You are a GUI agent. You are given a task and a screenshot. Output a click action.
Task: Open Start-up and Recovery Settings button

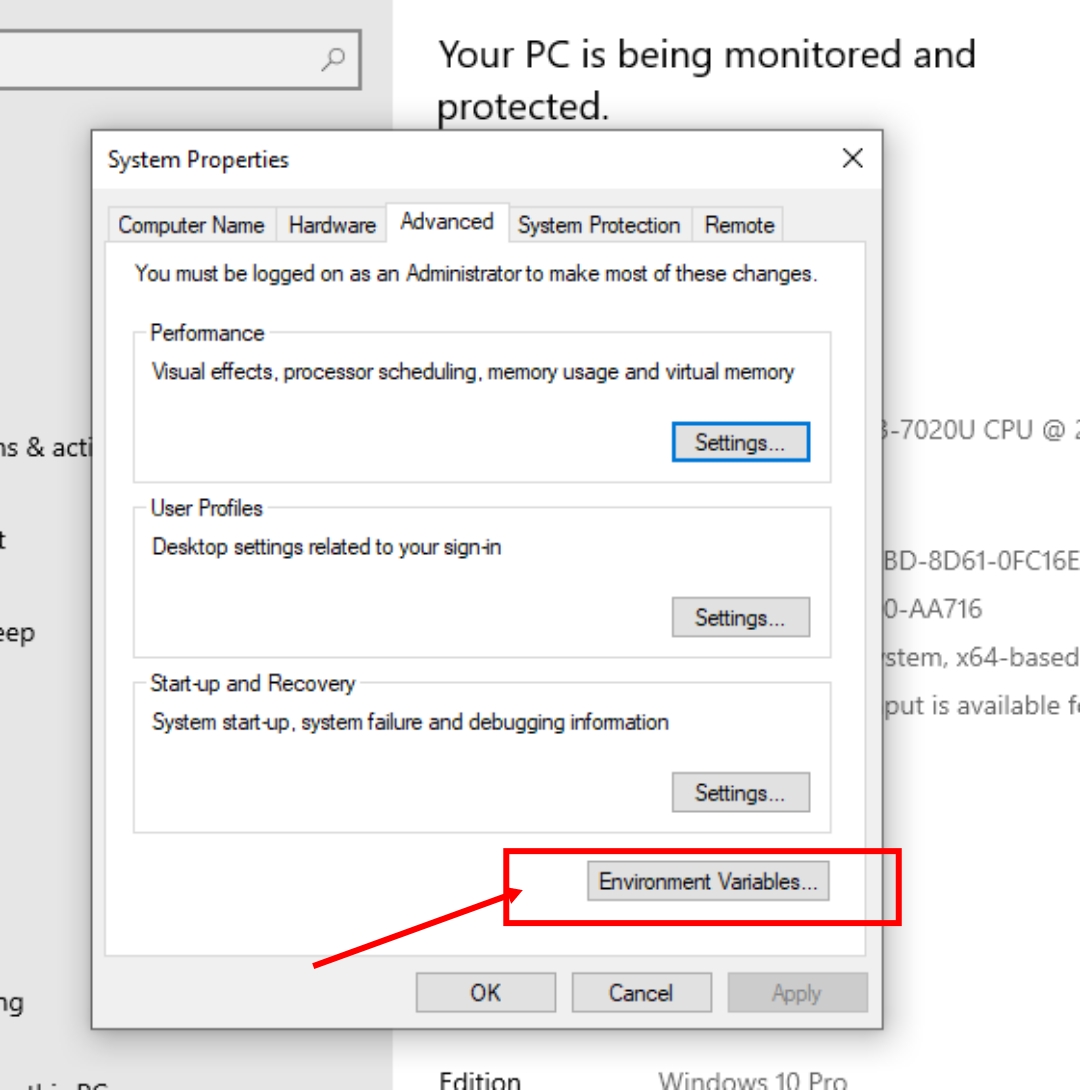click(740, 793)
